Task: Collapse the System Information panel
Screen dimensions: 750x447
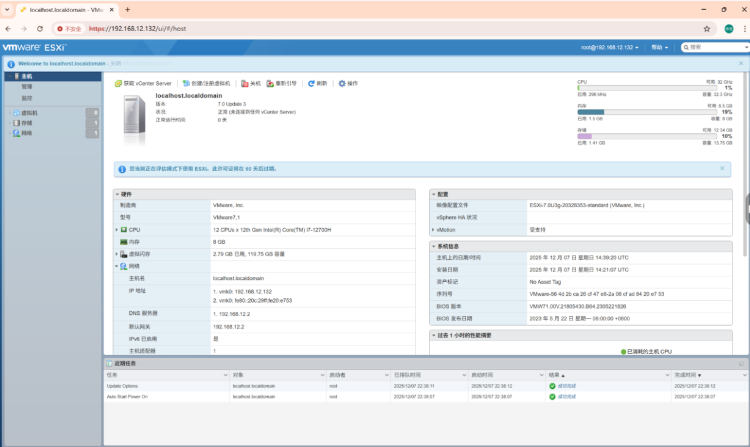Action: (434, 246)
